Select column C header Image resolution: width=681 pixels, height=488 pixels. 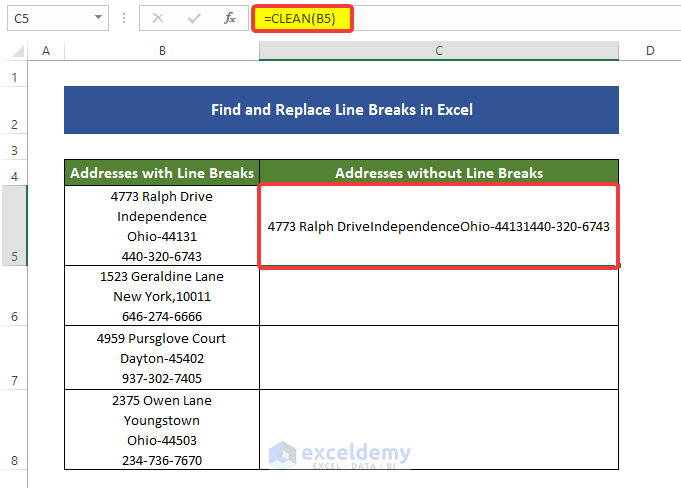[439, 51]
